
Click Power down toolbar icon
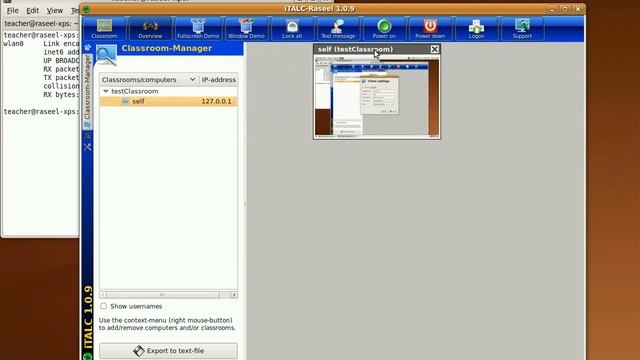pos(430,29)
